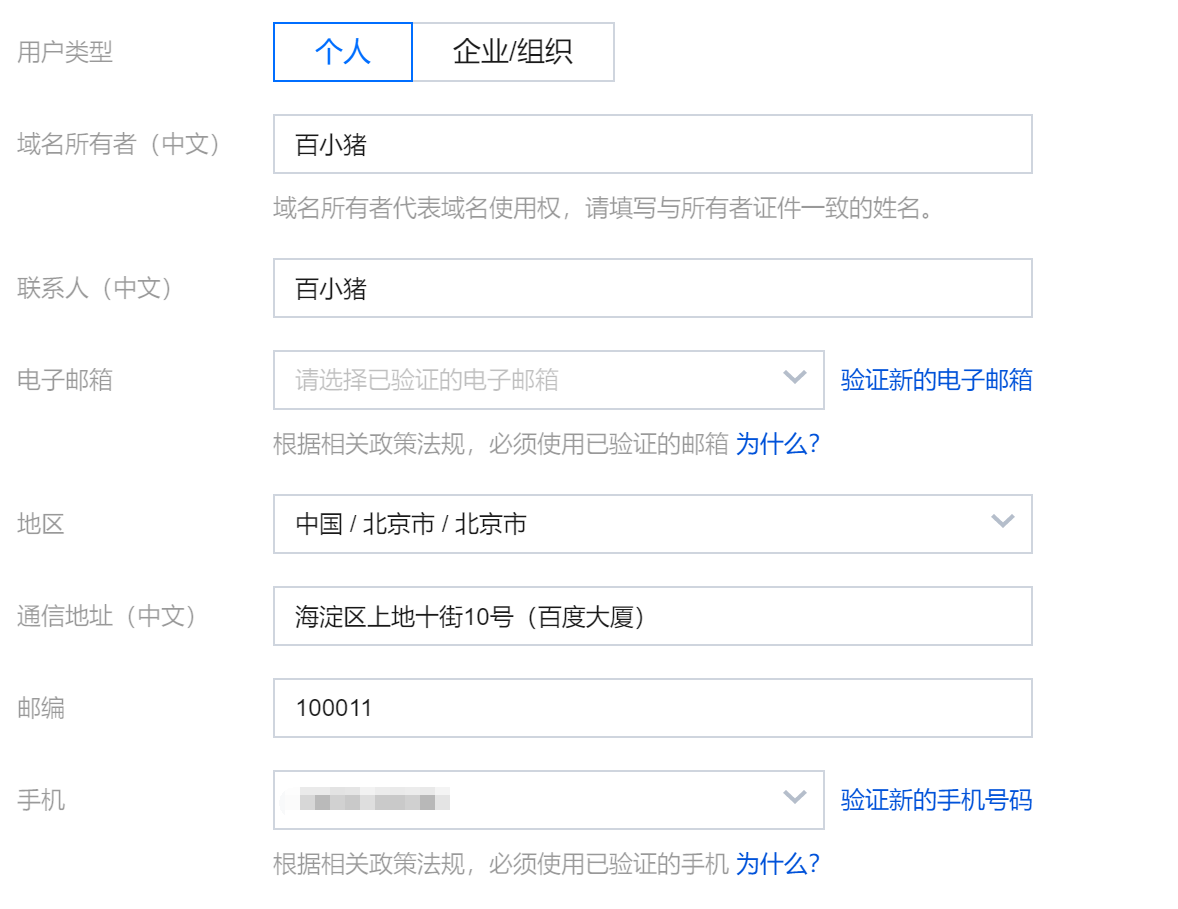1178x909 pixels.
Task: Click the email dropdown chevron arrow
Action: point(795,377)
